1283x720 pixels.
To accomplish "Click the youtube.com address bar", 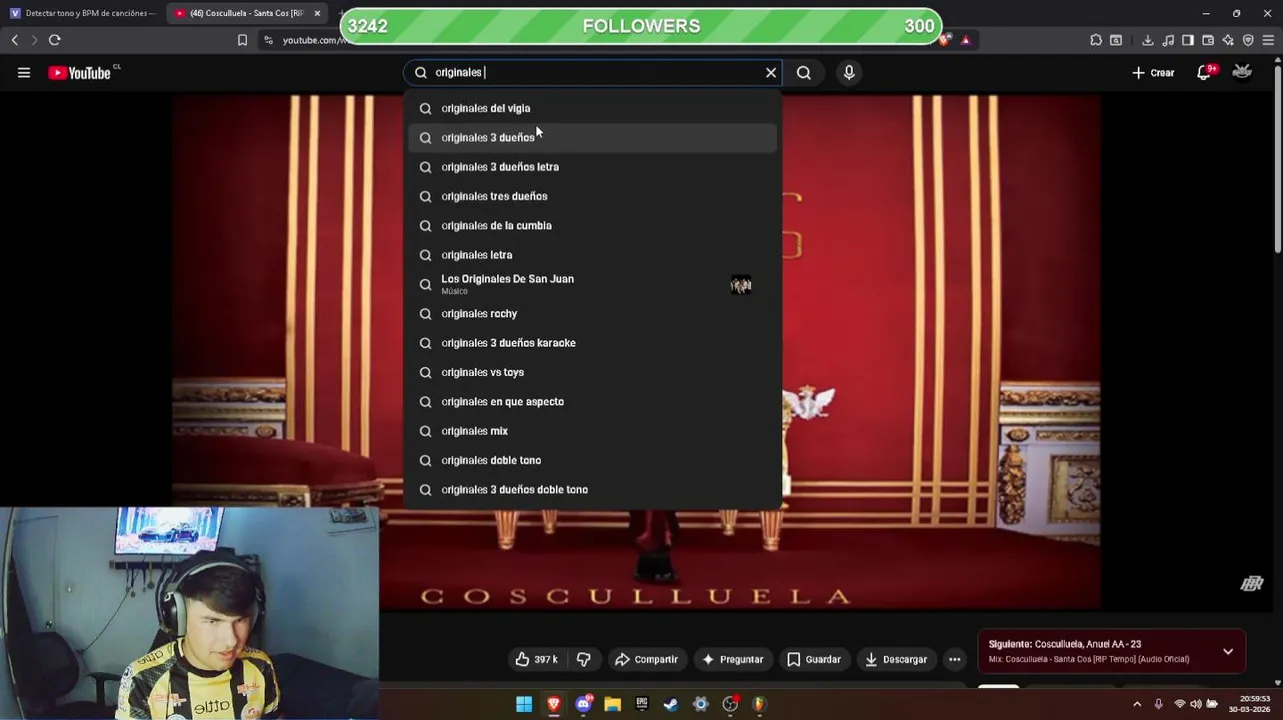I will click(x=314, y=40).
